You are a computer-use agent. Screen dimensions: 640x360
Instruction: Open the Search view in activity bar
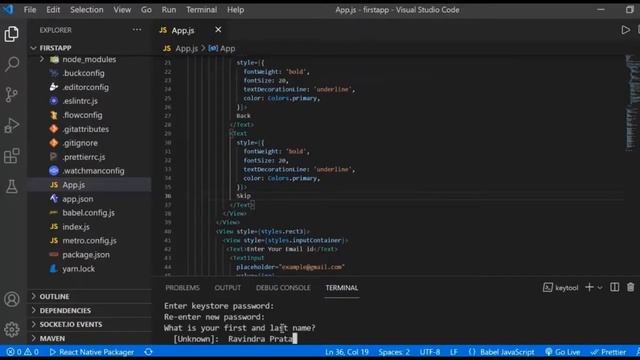point(11,64)
